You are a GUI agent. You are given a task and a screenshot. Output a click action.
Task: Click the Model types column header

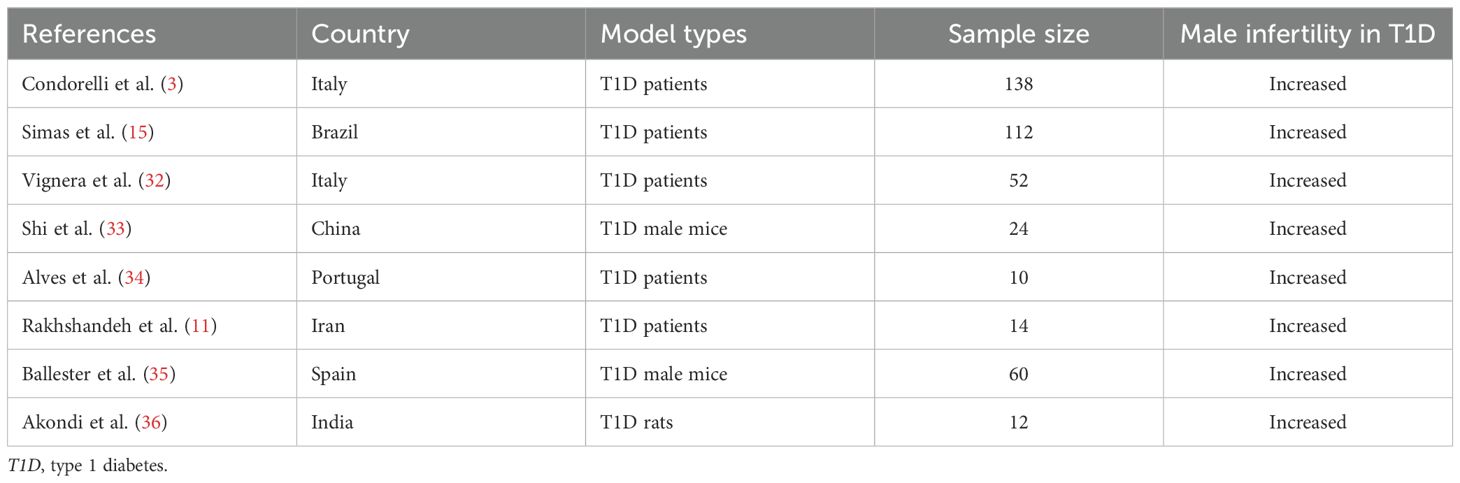[x=673, y=33]
